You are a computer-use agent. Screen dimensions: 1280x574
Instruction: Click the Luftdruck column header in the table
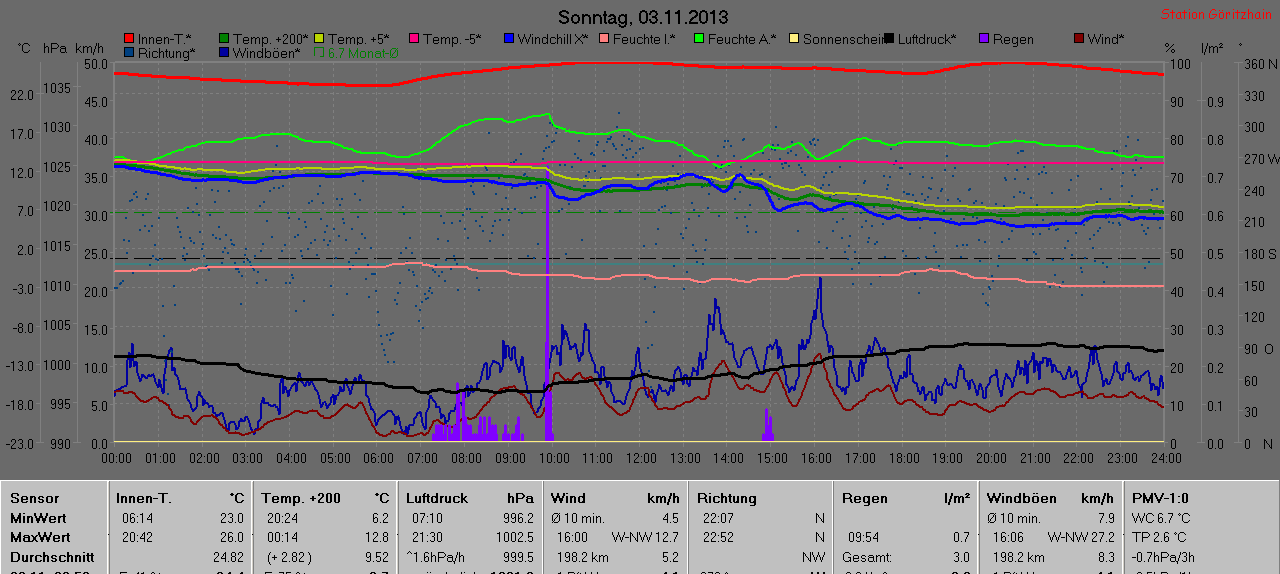tap(437, 498)
